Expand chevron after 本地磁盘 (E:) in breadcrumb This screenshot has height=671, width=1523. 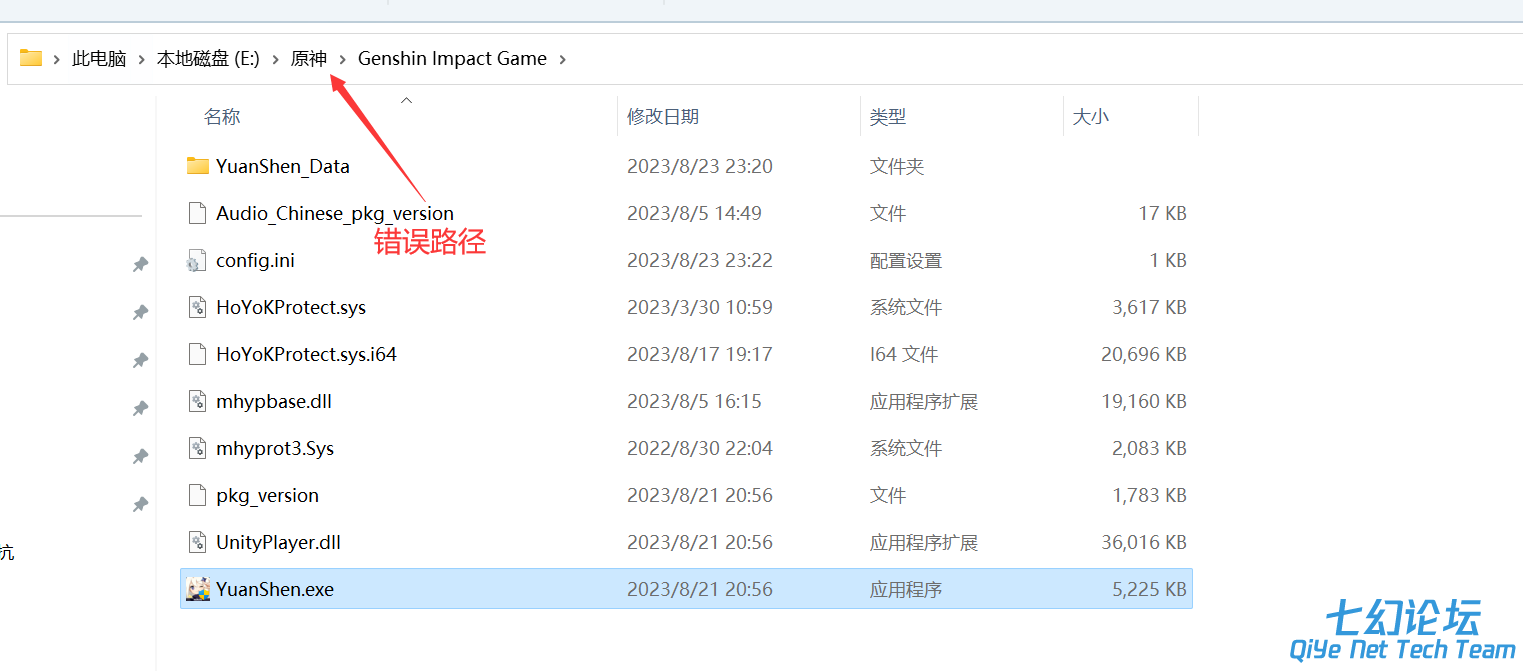pyautogui.click(x=275, y=59)
